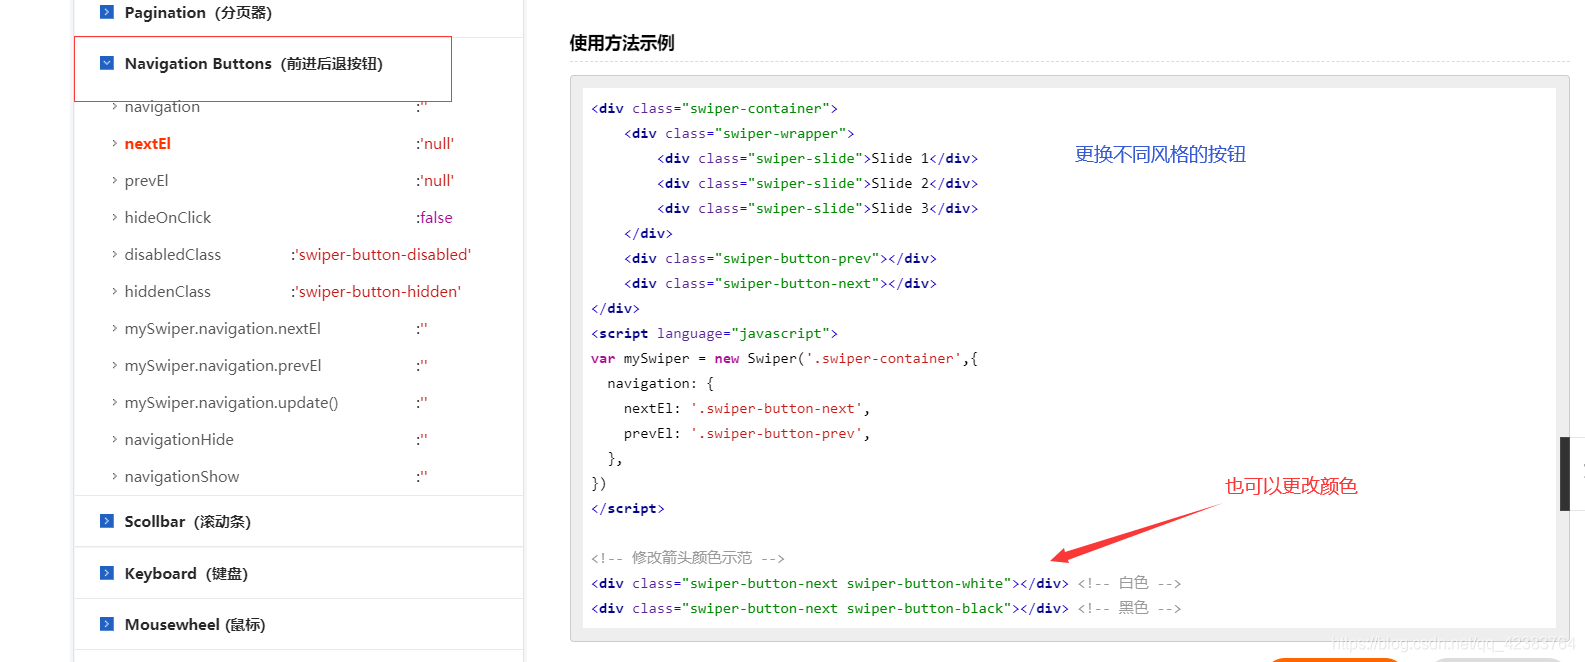
Task: Click the prevEl: '.swiper-button-prev' line
Action: 747,433
